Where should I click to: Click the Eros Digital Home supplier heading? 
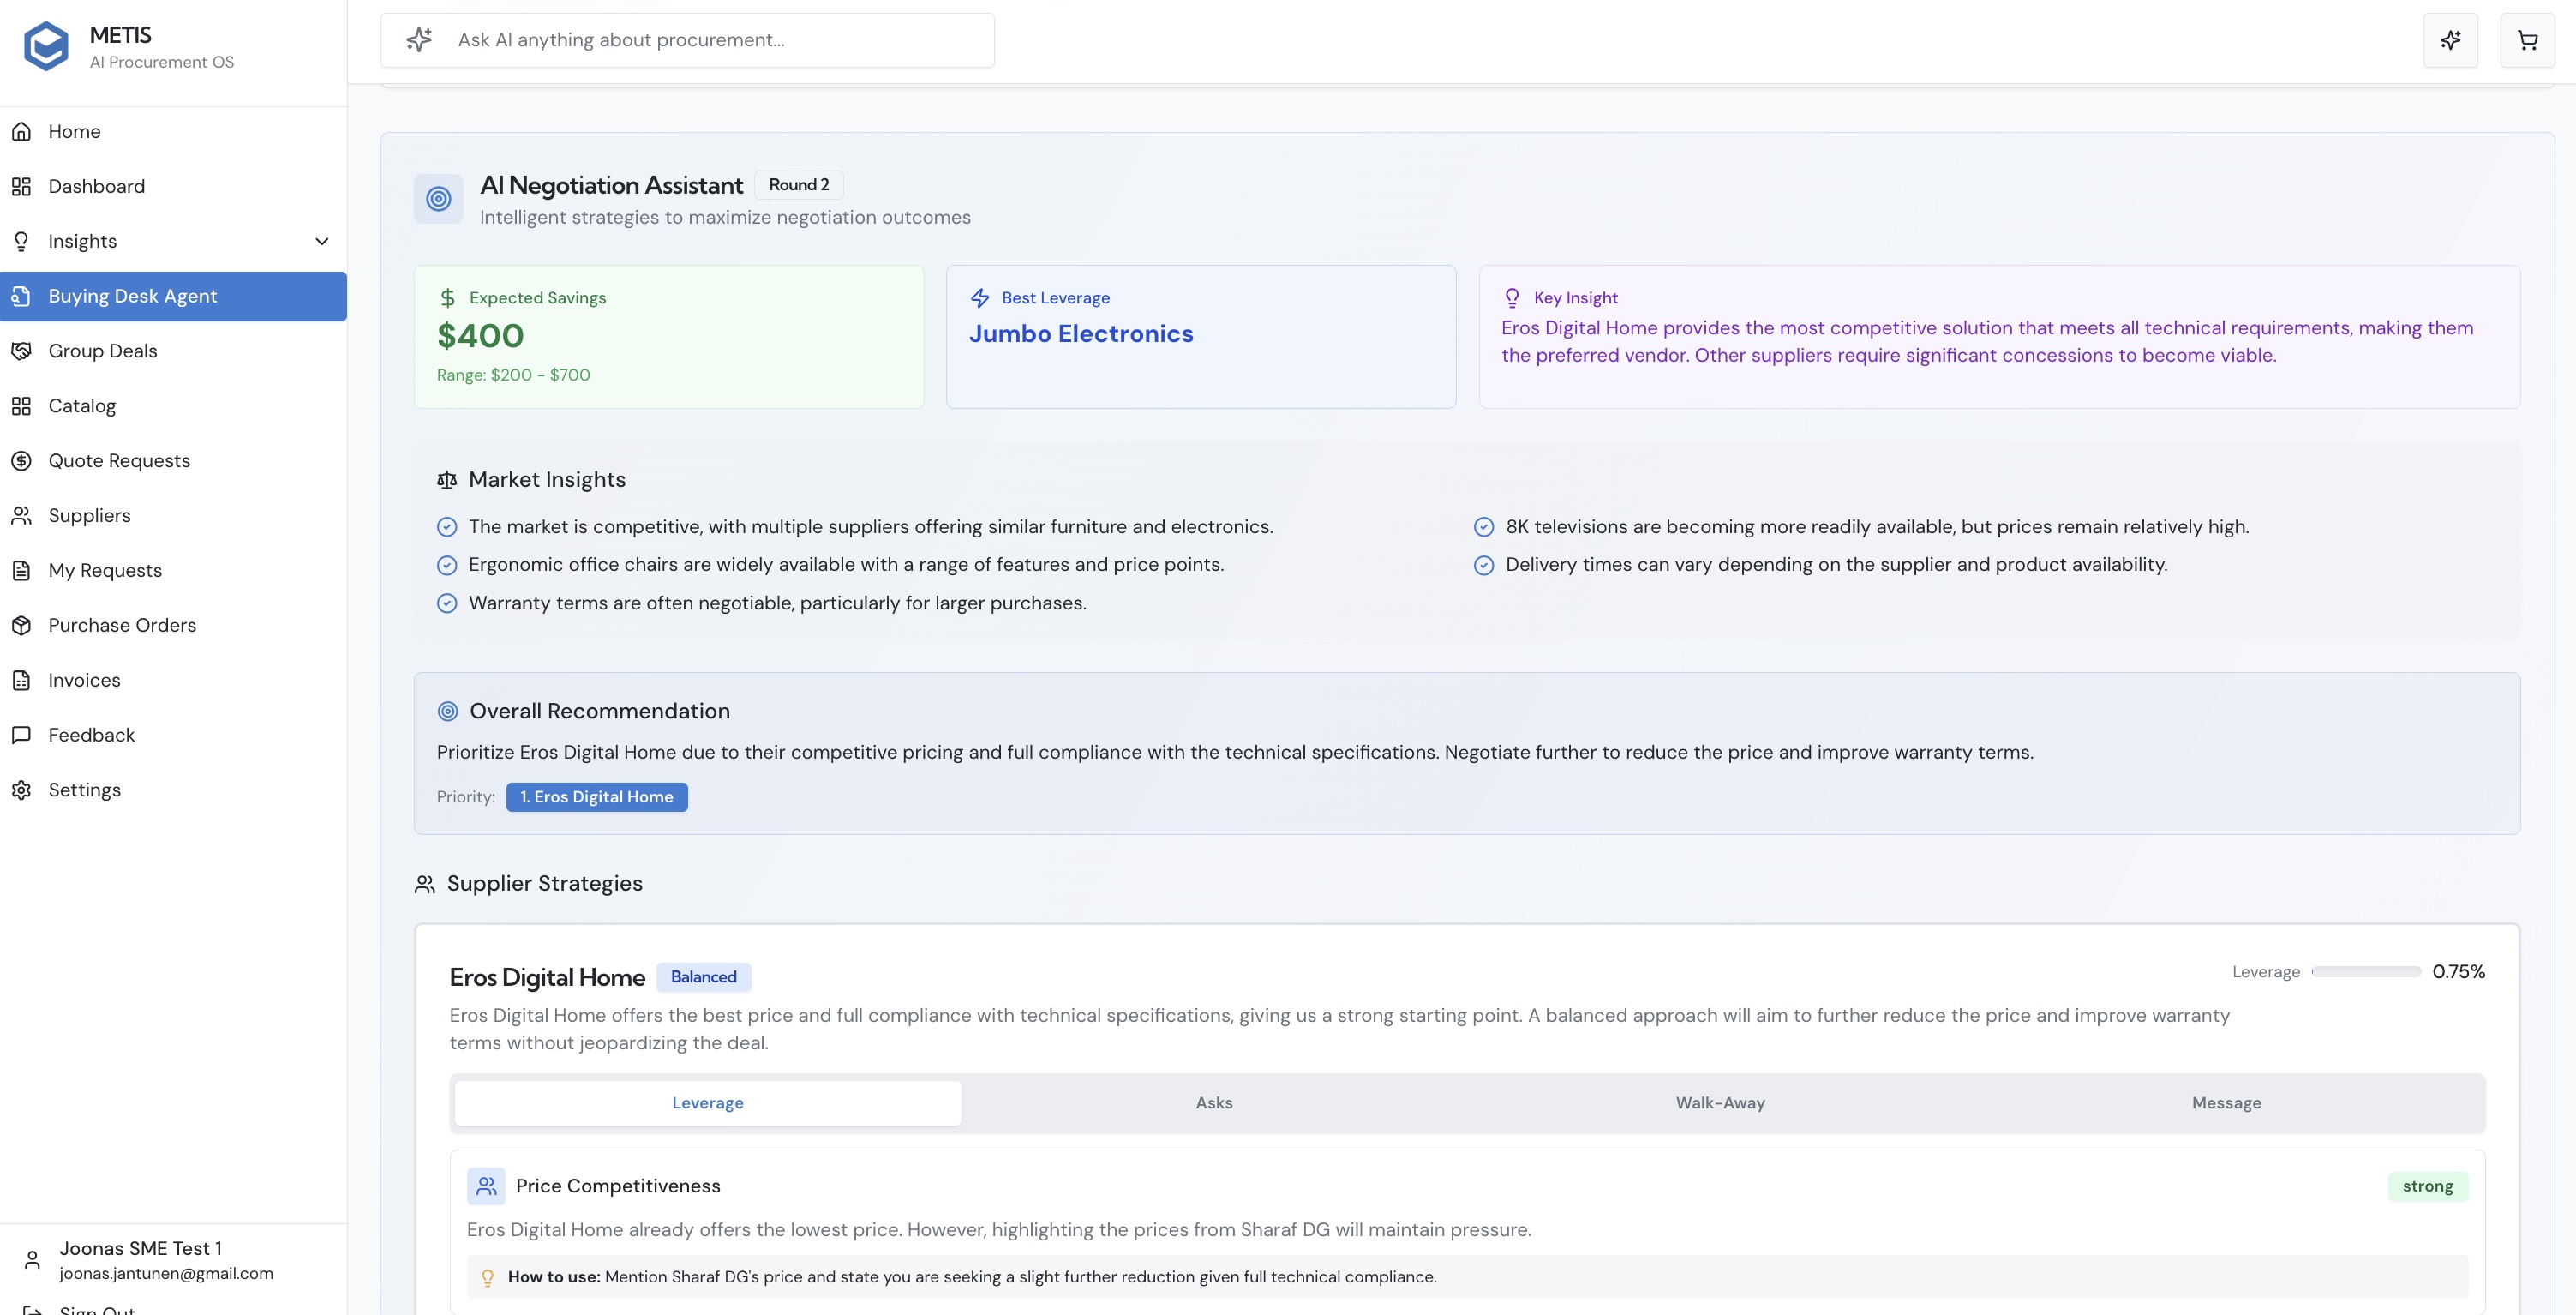tap(547, 977)
